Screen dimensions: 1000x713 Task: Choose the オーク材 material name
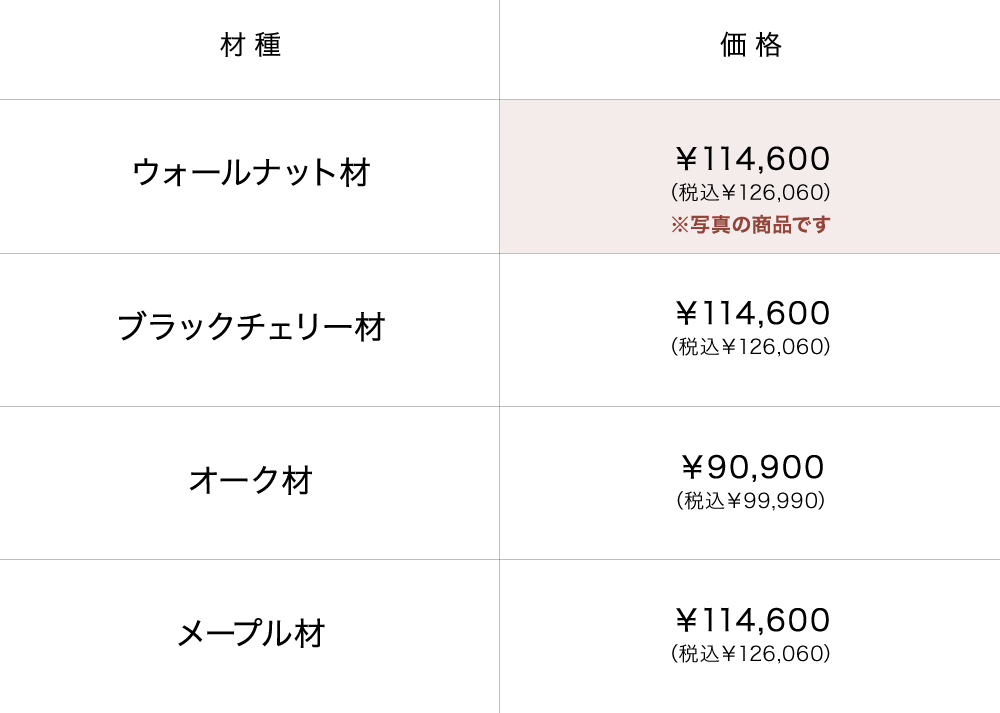click(x=251, y=481)
